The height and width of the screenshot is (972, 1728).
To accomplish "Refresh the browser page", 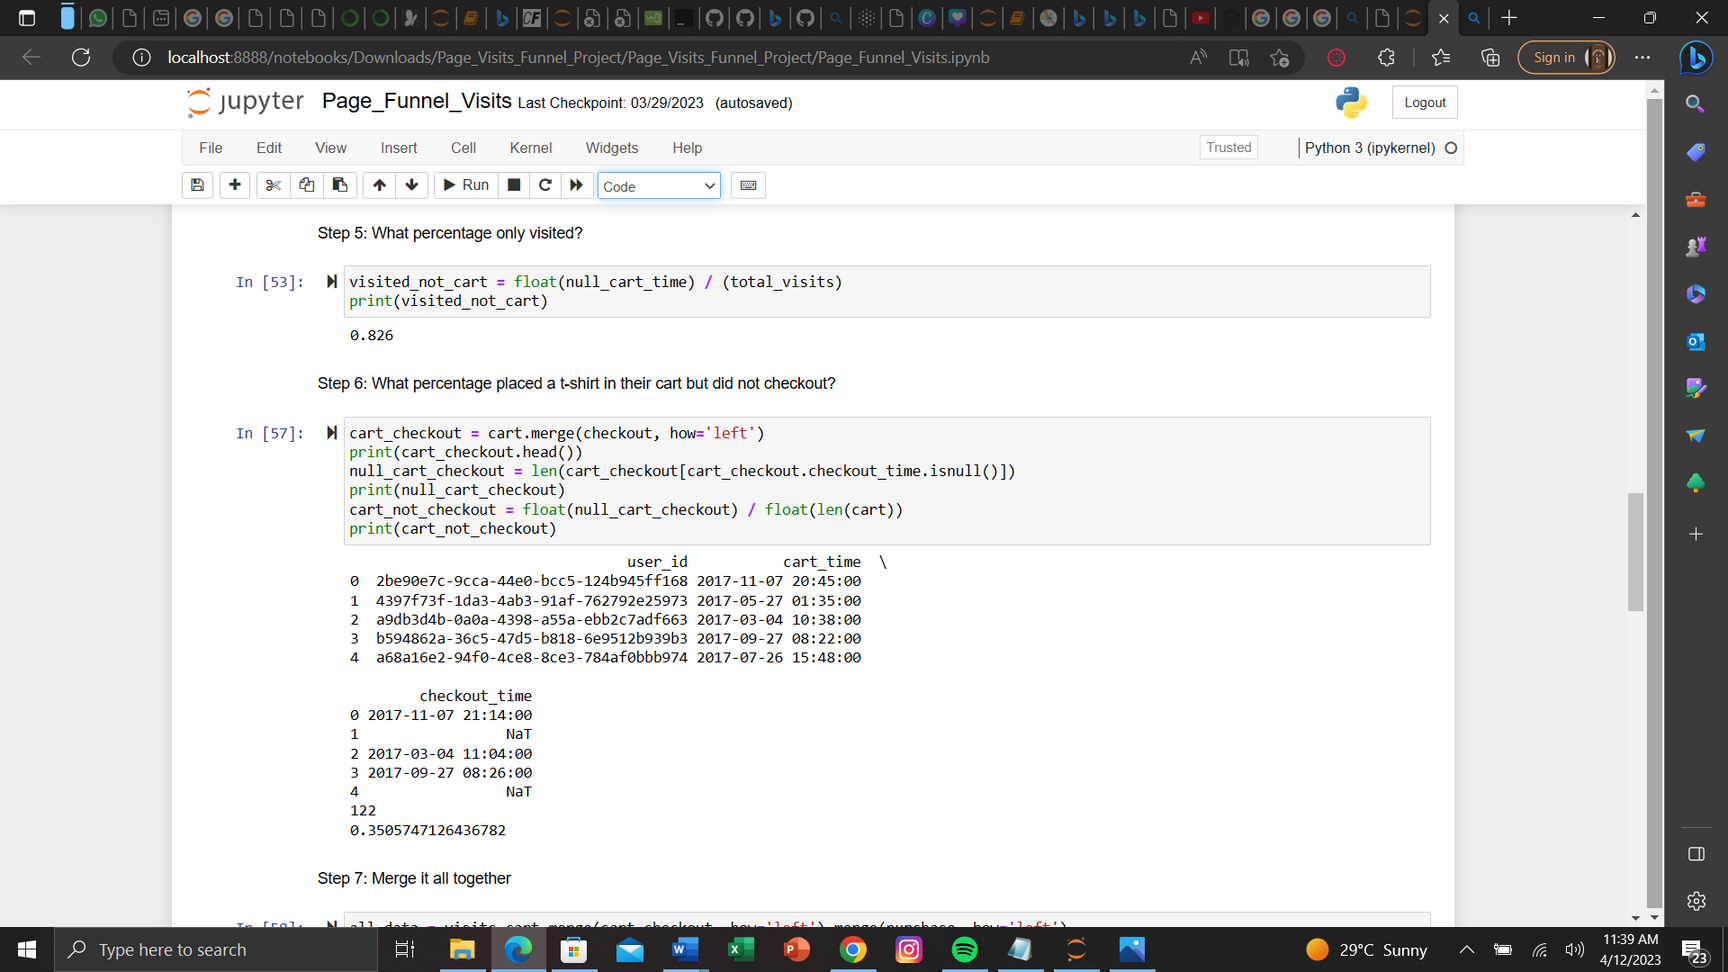I will (x=81, y=57).
